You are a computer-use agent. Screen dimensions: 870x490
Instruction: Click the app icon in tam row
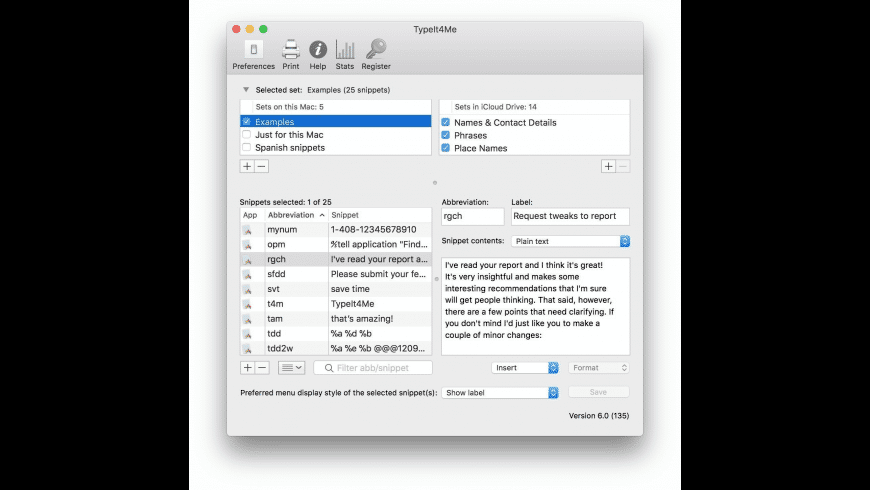coord(247,319)
